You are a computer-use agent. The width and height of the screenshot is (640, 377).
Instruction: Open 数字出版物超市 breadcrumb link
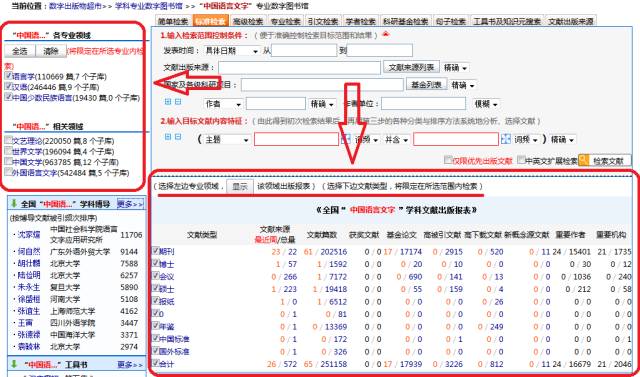pos(75,6)
